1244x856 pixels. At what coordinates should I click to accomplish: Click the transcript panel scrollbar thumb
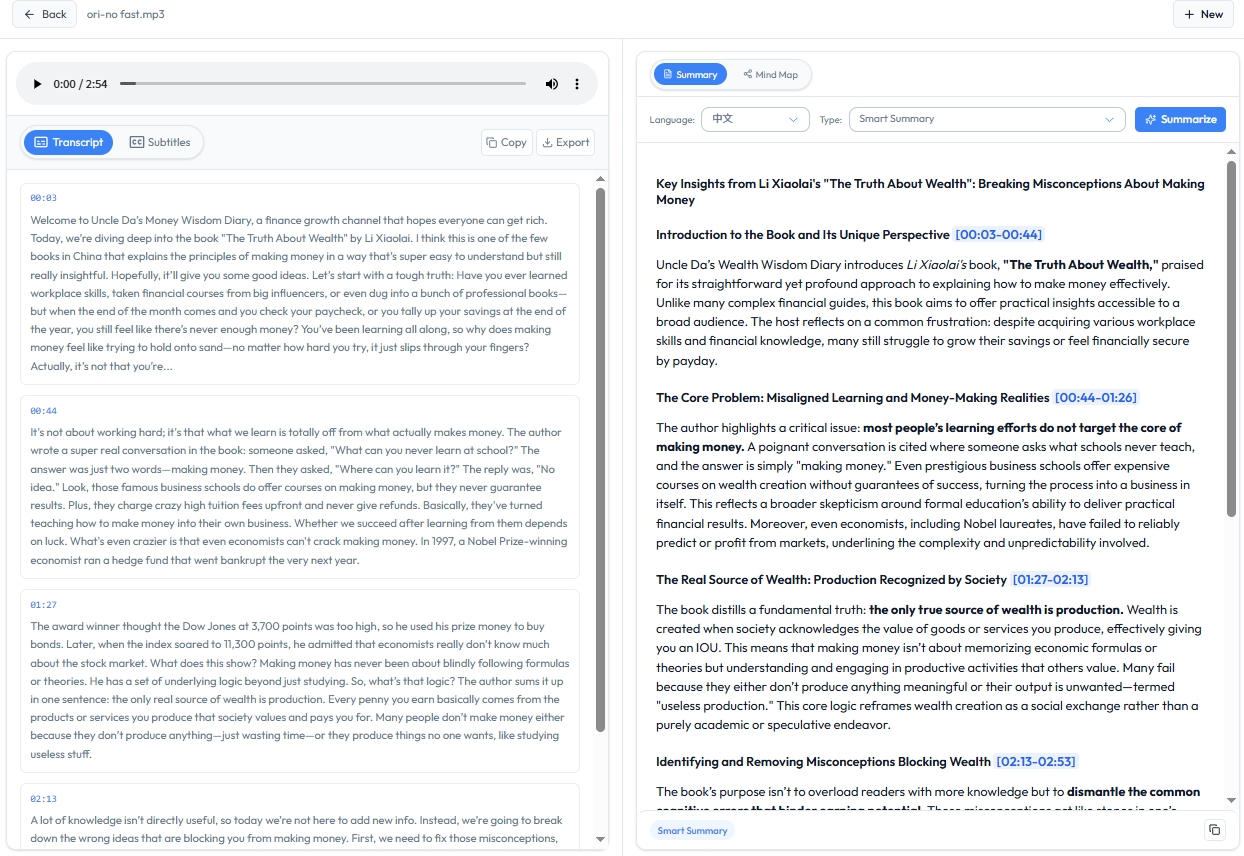(600, 460)
